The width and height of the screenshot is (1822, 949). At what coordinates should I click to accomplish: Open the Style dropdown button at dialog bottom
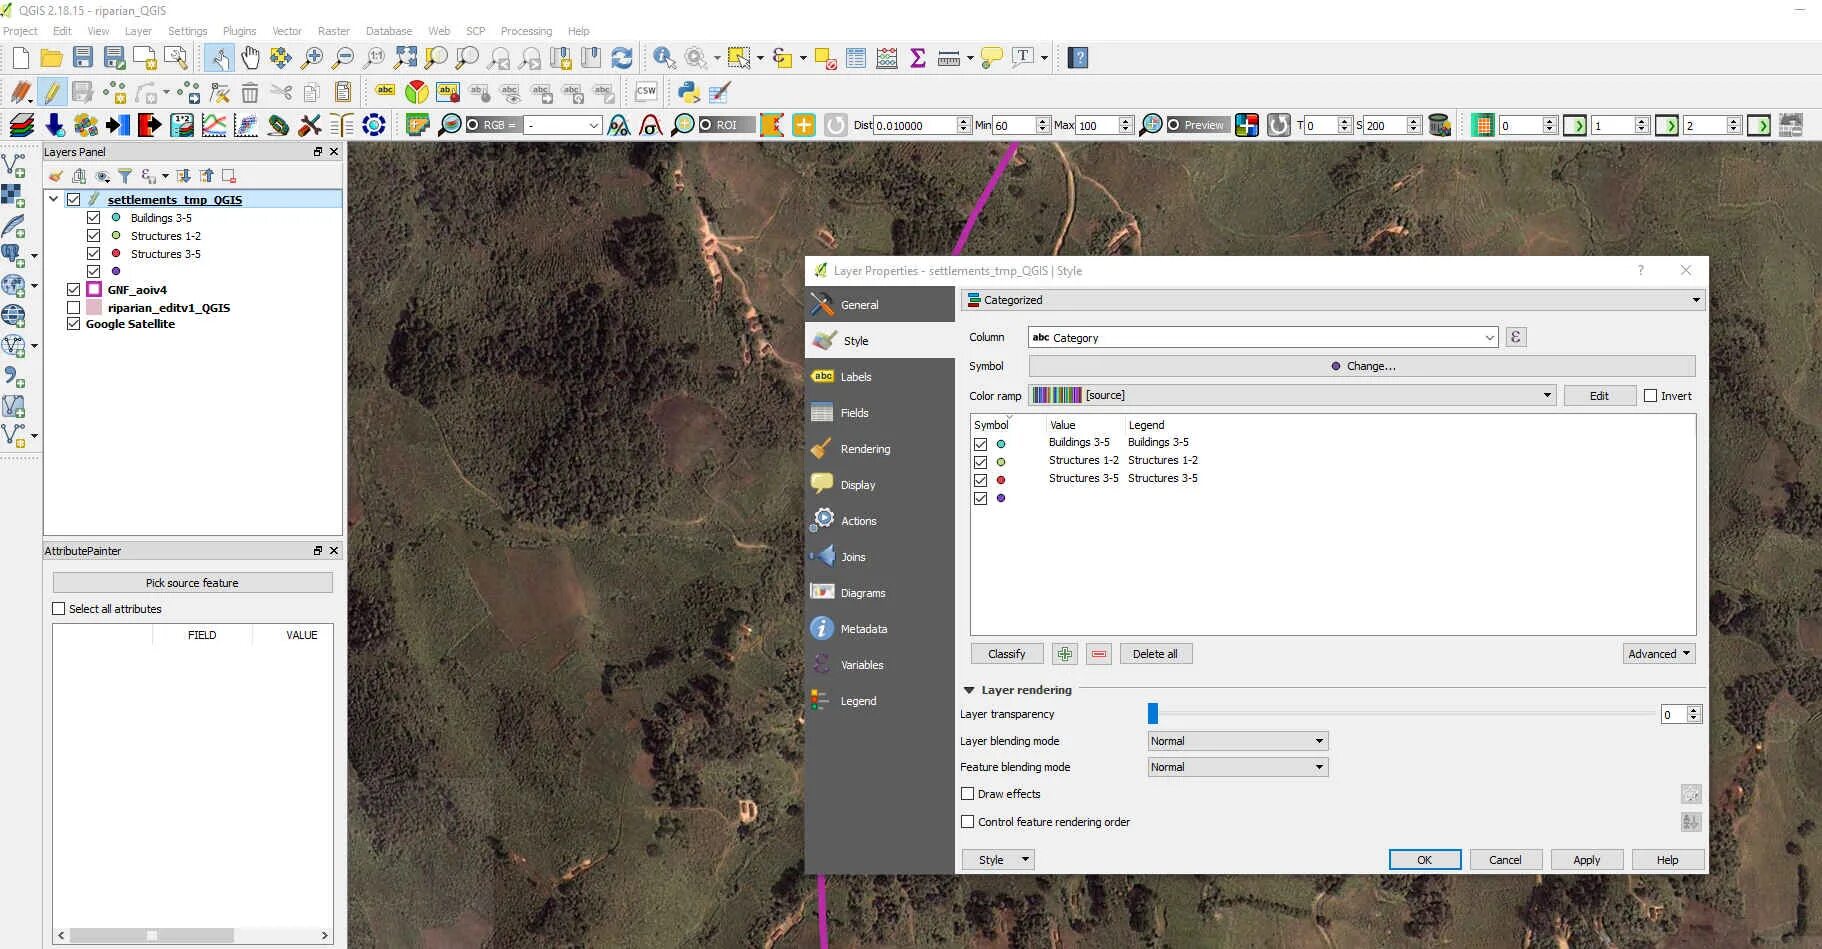[998, 860]
